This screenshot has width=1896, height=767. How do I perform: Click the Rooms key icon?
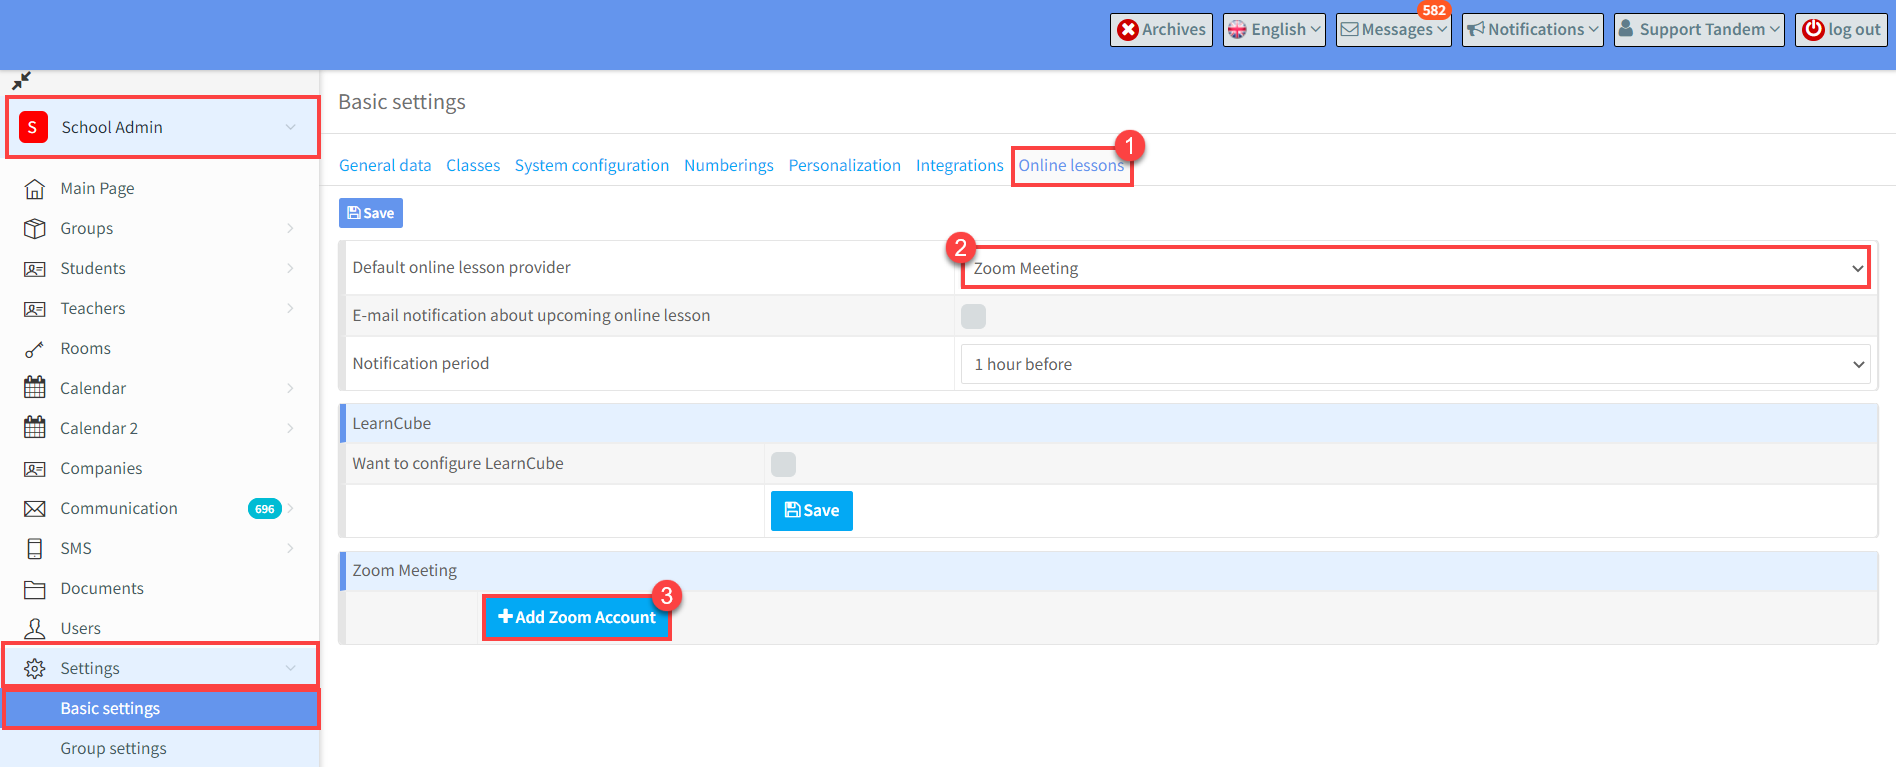pyautogui.click(x=35, y=349)
